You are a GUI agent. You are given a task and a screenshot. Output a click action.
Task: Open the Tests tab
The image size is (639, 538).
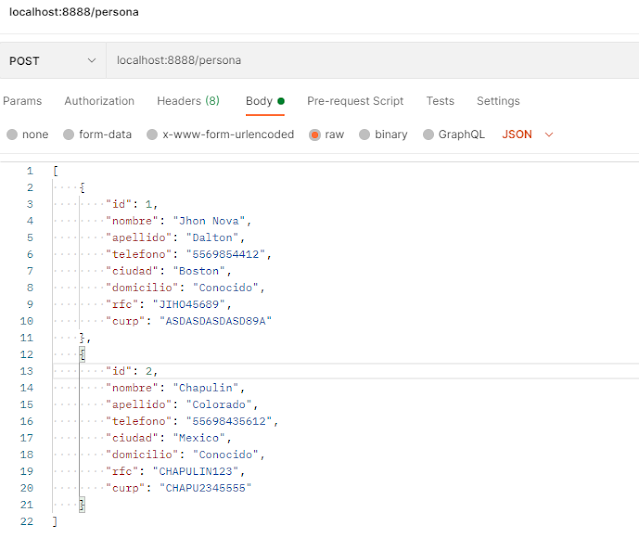coord(440,101)
